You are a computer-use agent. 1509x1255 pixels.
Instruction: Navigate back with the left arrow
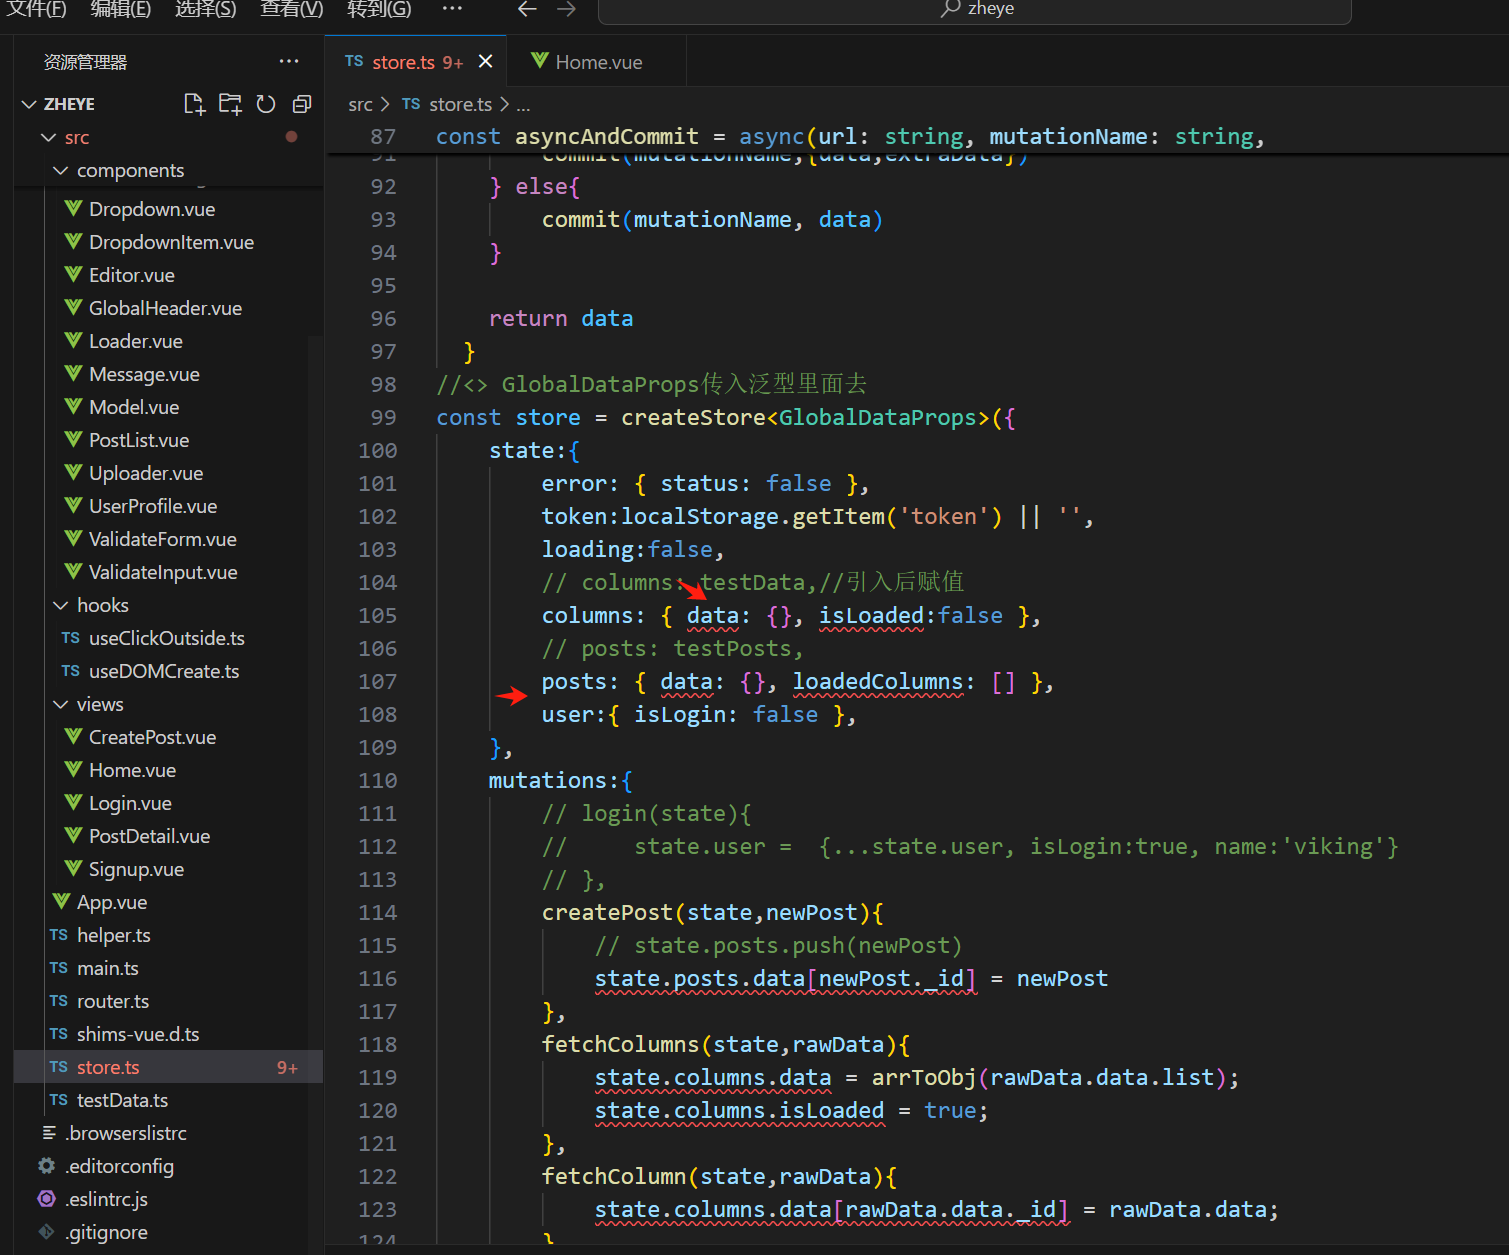click(527, 9)
